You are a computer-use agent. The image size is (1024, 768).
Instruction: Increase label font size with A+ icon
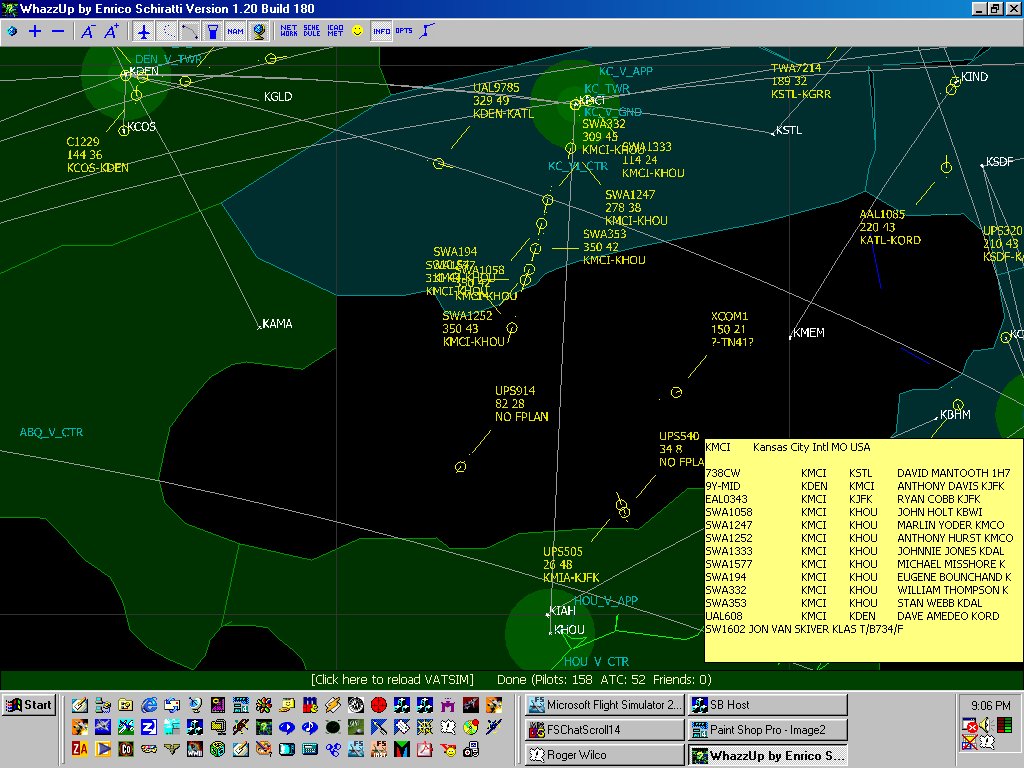coord(112,31)
